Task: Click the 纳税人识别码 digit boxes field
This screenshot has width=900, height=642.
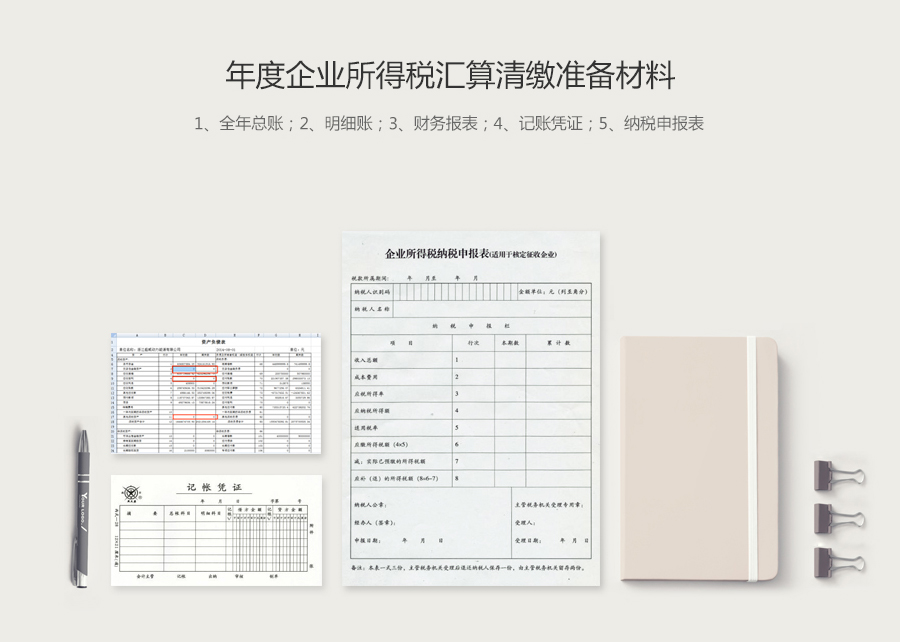Action: pos(454,291)
